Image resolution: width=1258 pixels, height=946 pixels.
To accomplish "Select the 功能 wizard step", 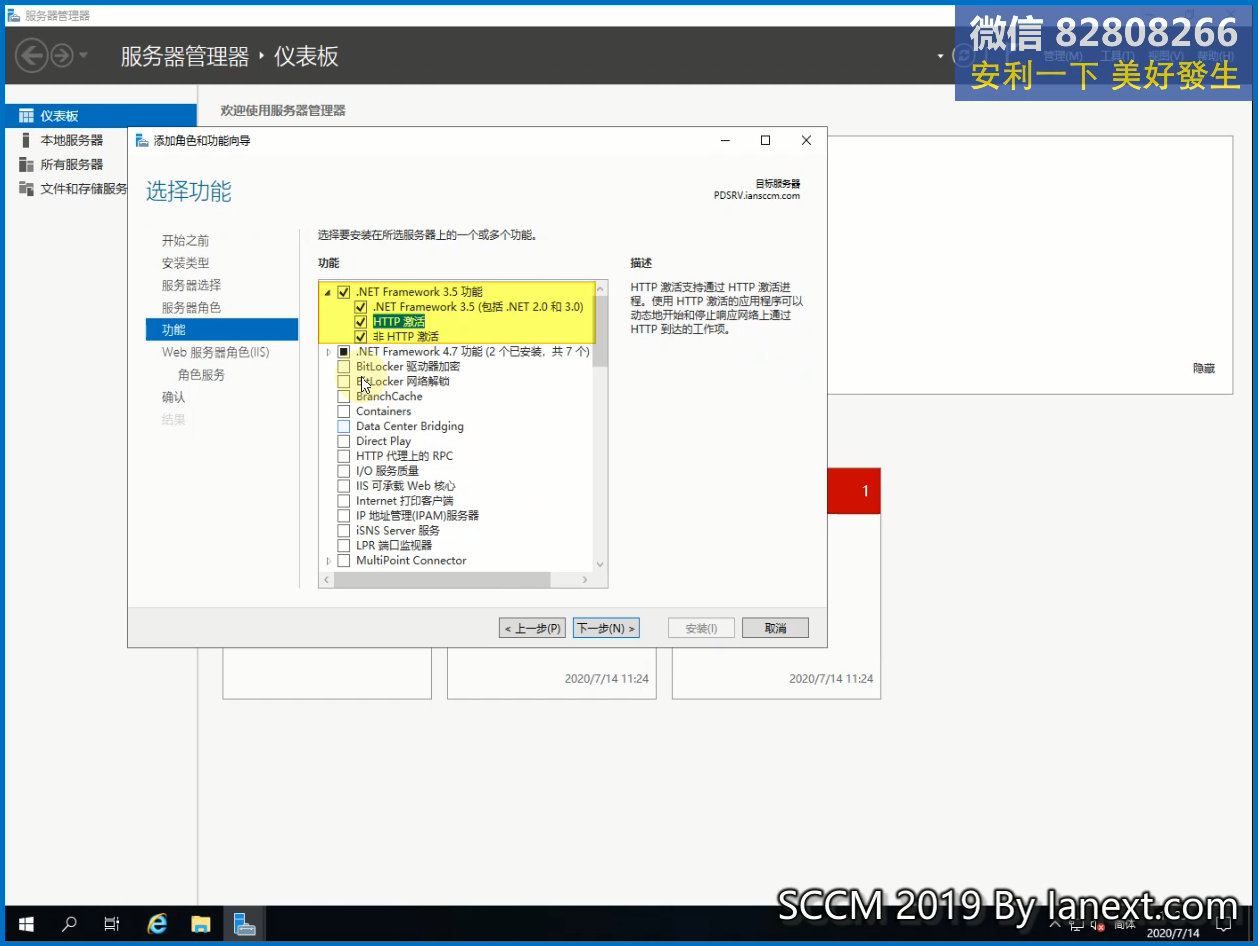I will pos(222,329).
